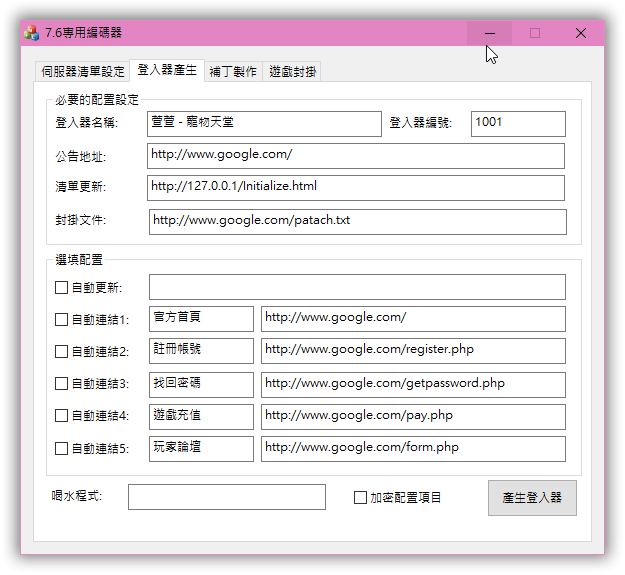Click the 選填配置 group label
The width and height of the screenshot is (625, 575).
(x=79, y=260)
